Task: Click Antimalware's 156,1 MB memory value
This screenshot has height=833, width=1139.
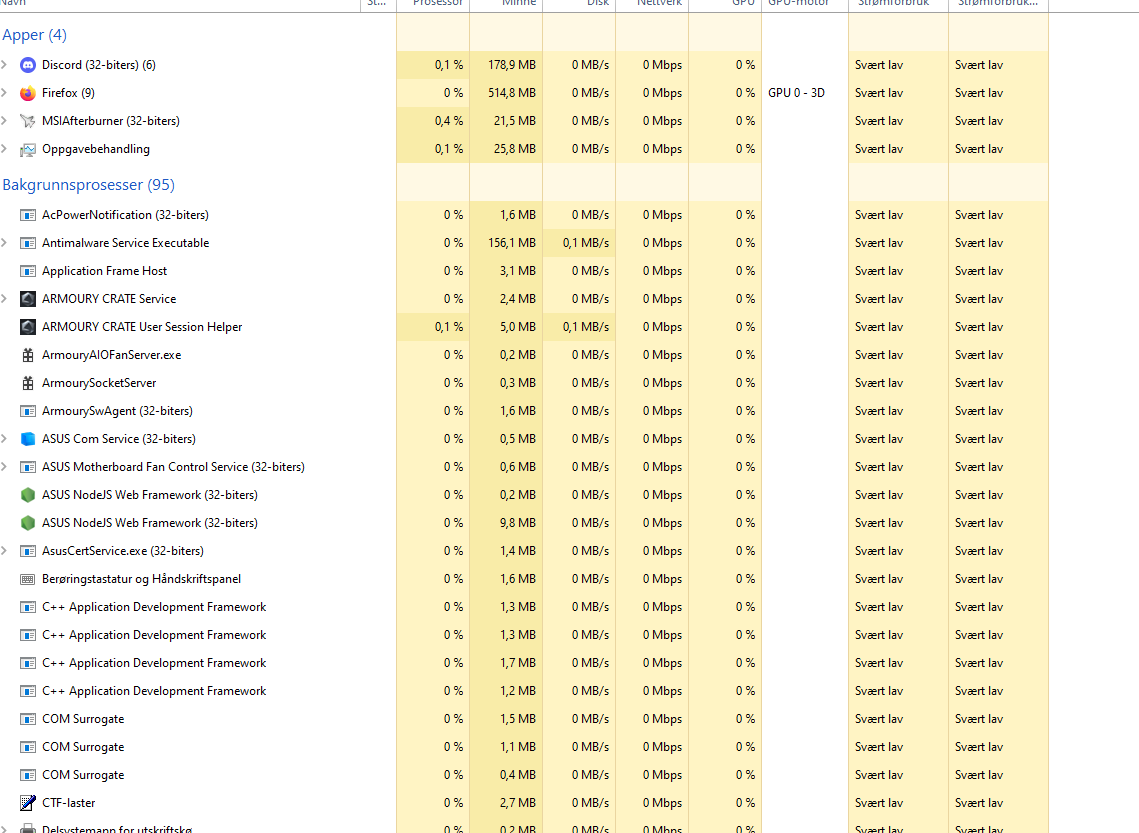Action: pos(512,243)
